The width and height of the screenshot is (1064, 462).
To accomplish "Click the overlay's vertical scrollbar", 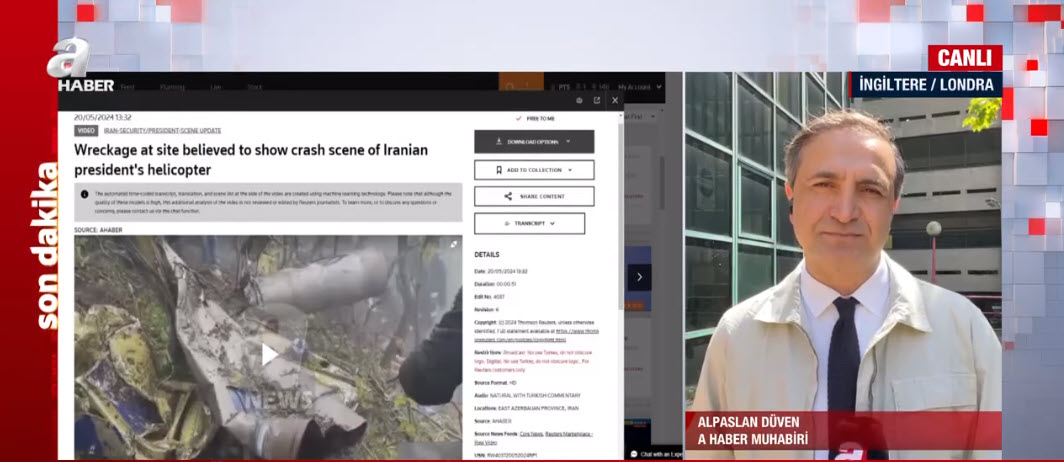I will [621, 200].
